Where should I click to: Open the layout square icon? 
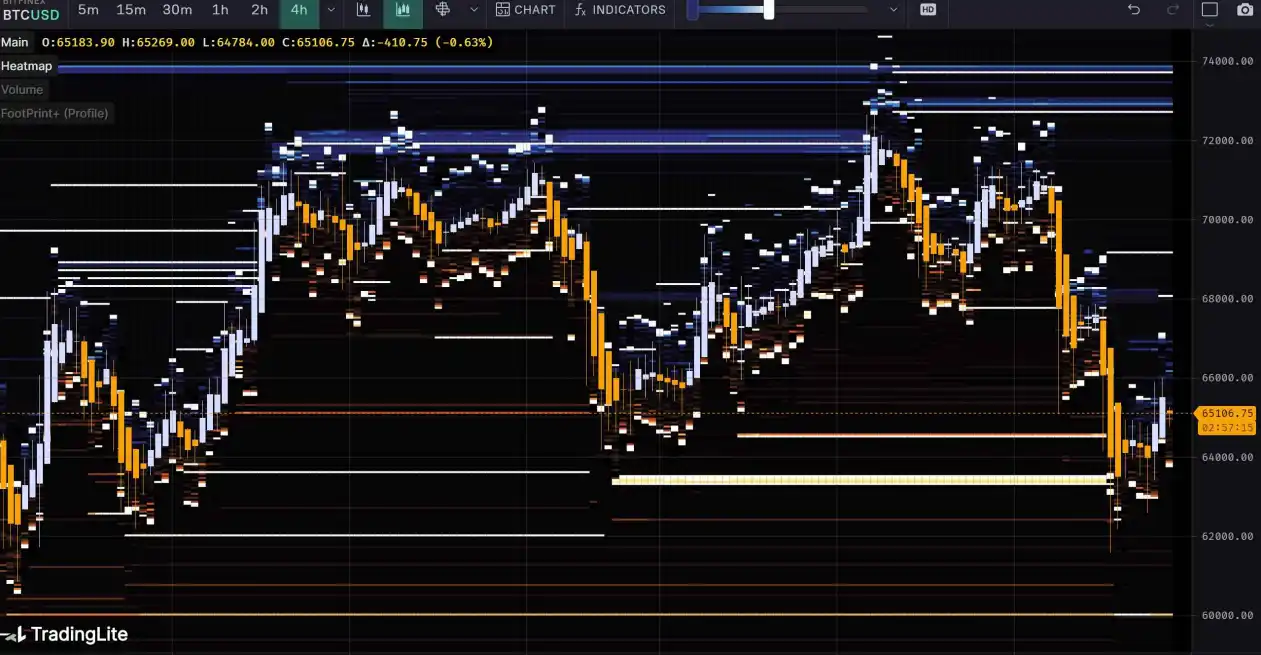point(1209,10)
